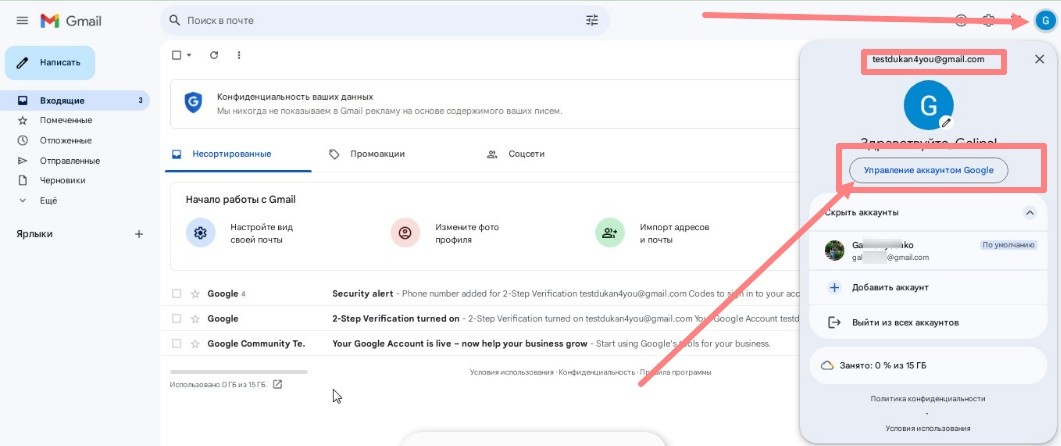Expand the Ещё folders list
Image resolution: width=1061 pixels, height=446 pixels.
tap(47, 201)
